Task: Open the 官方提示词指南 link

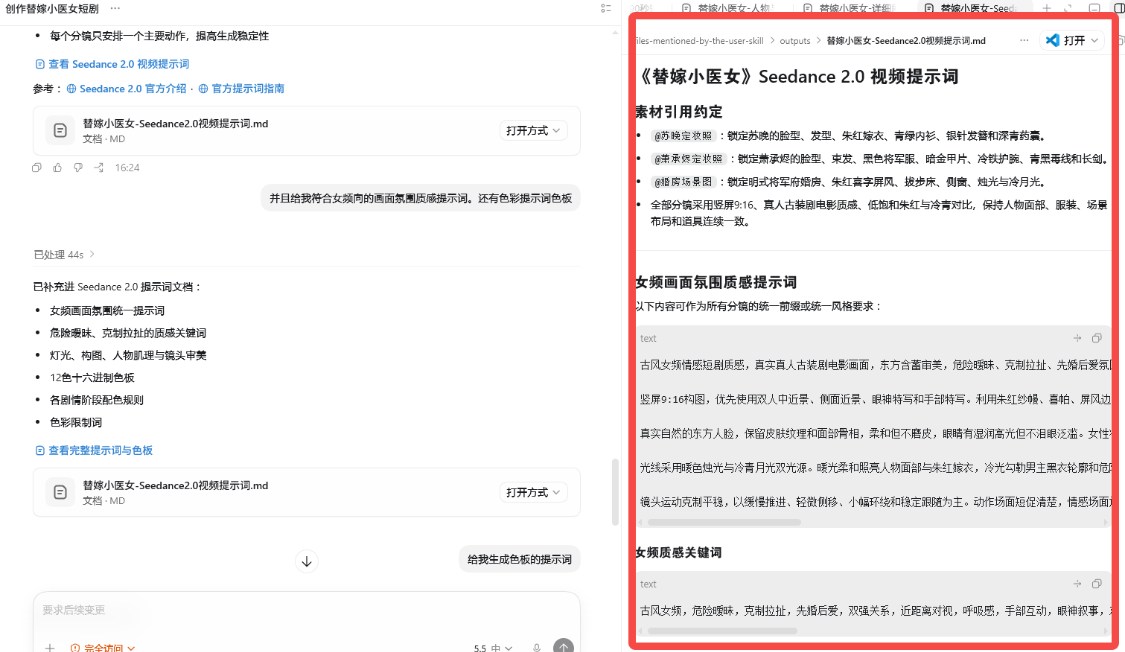Action: (x=241, y=89)
